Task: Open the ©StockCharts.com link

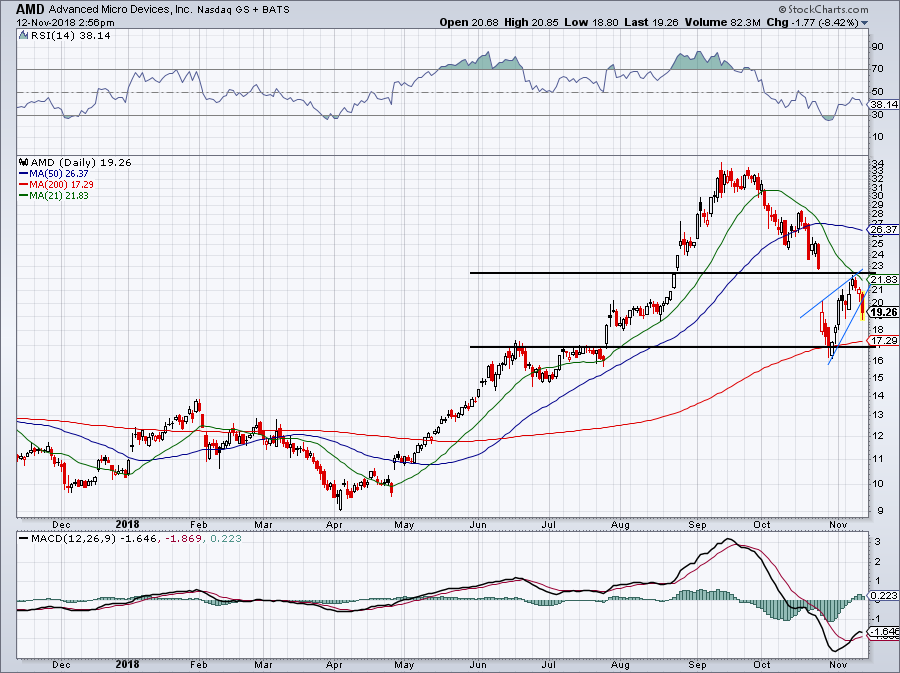Action: point(824,9)
